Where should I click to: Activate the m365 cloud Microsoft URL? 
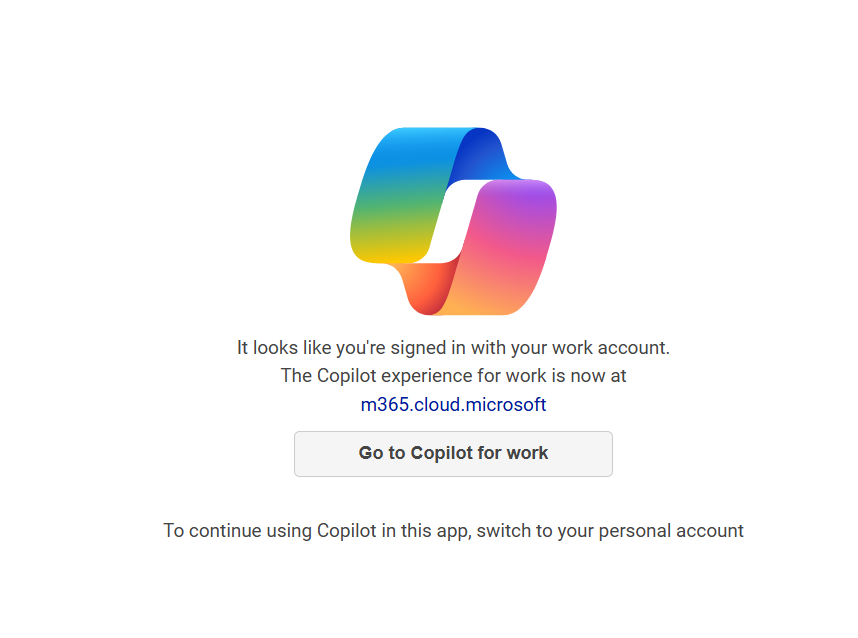coord(453,404)
